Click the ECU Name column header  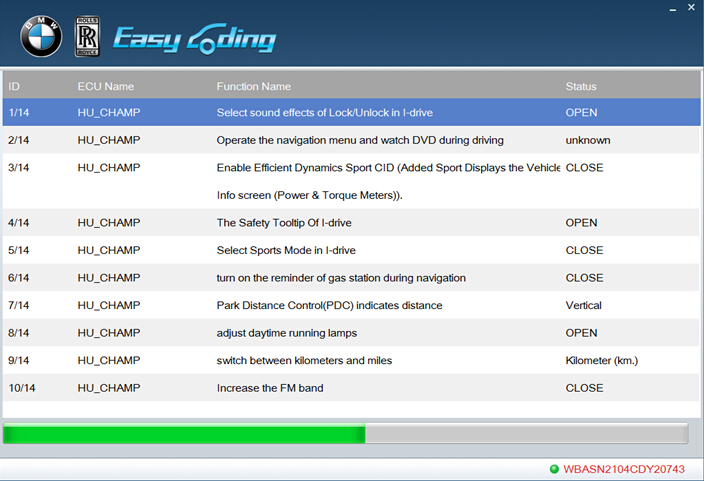106,86
